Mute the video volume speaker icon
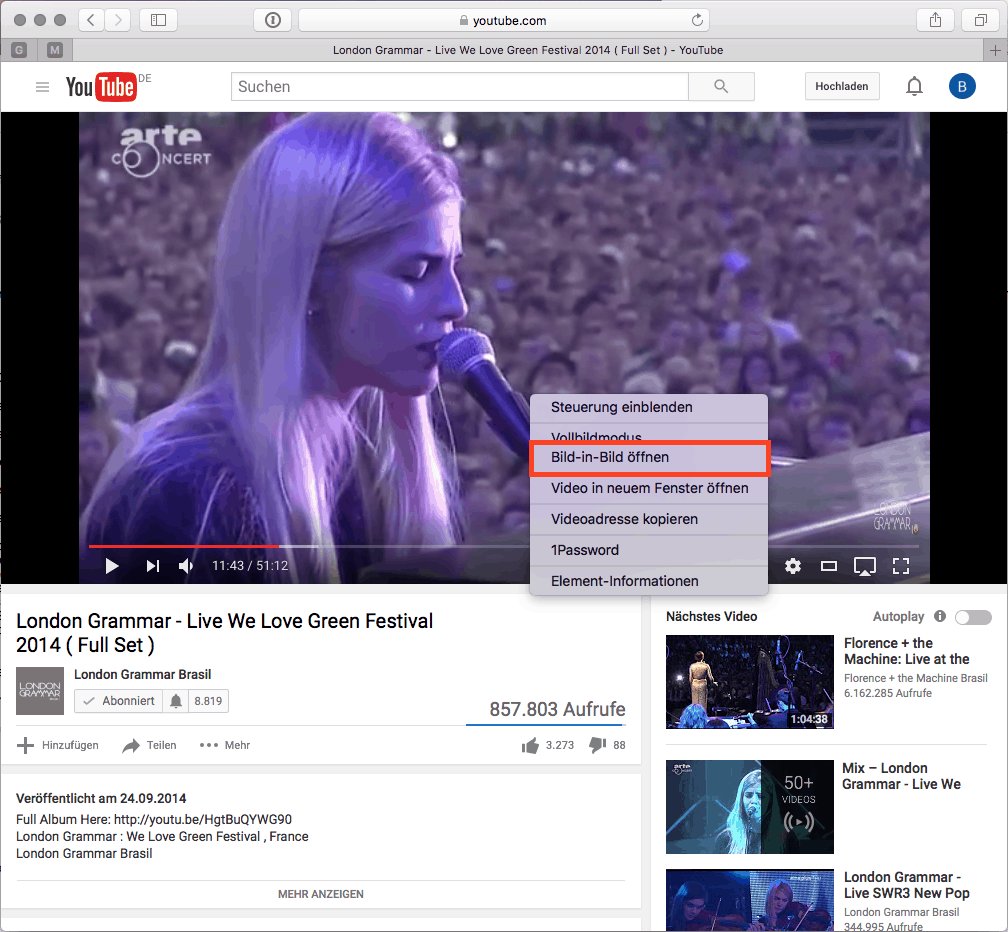1008x932 pixels. click(186, 566)
